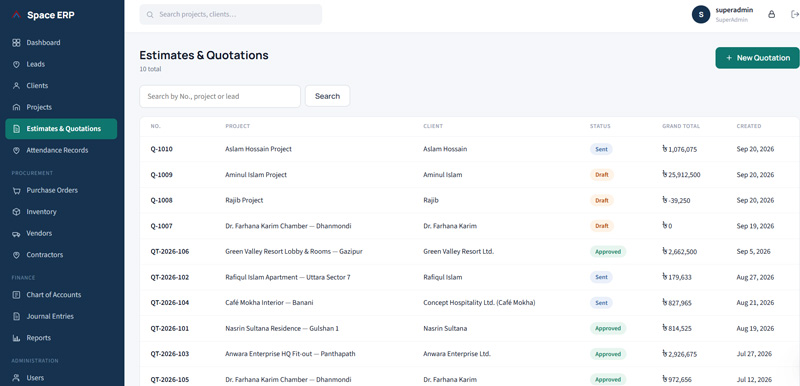Click the Users person icon
Viewport: 800px width, 386px height.
click(x=16, y=378)
